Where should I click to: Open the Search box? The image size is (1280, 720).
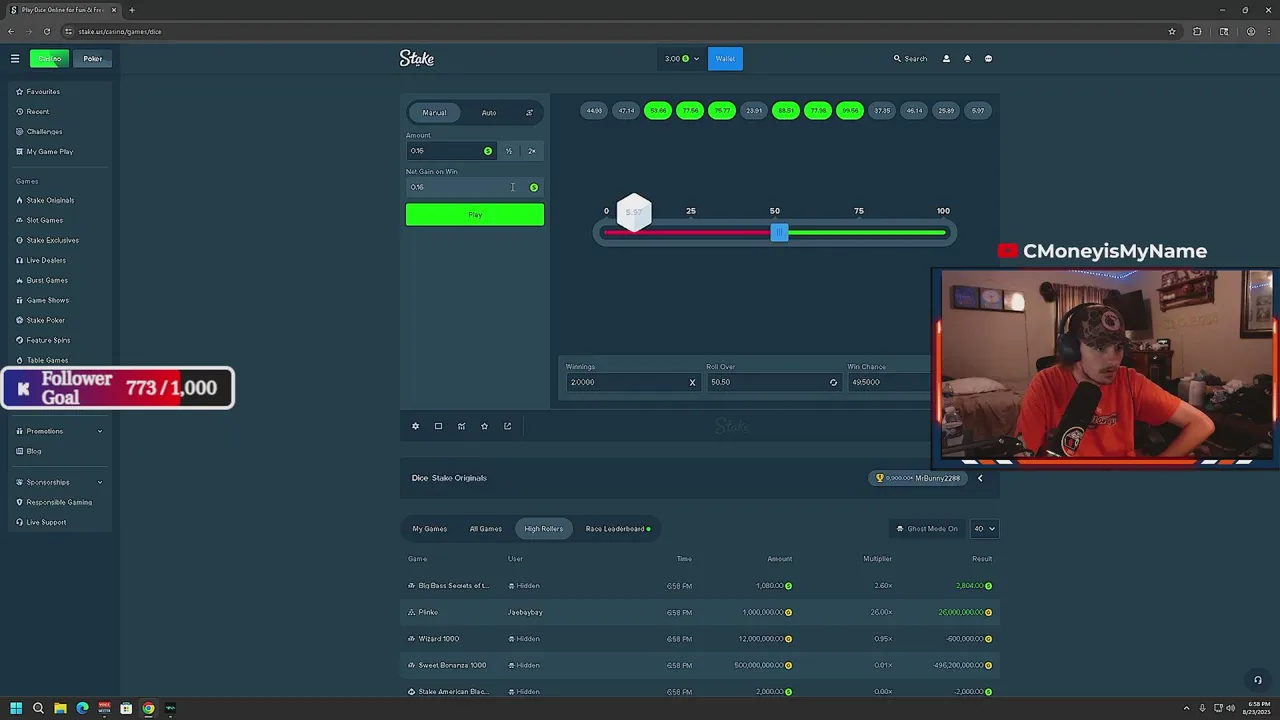tap(911, 59)
